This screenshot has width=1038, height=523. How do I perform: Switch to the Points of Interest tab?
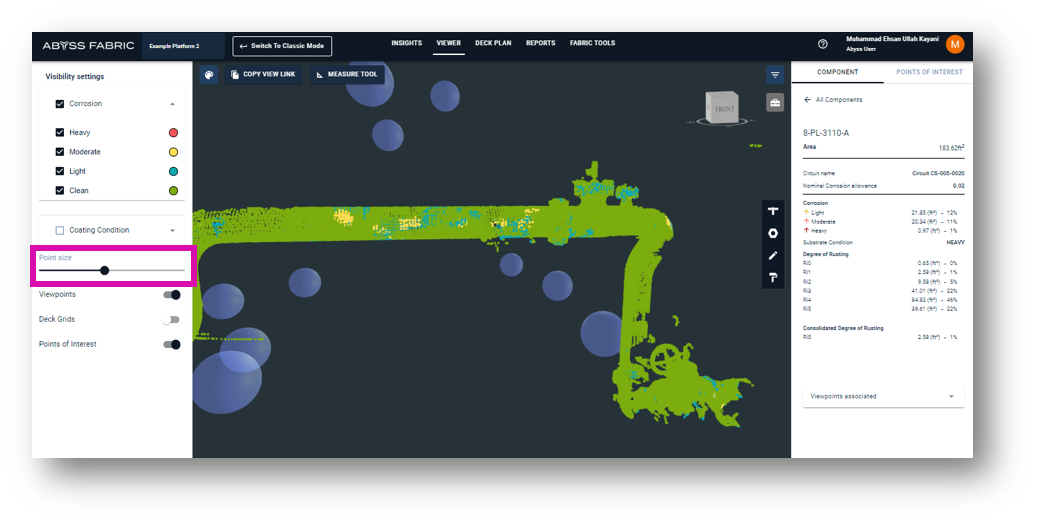point(929,72)
